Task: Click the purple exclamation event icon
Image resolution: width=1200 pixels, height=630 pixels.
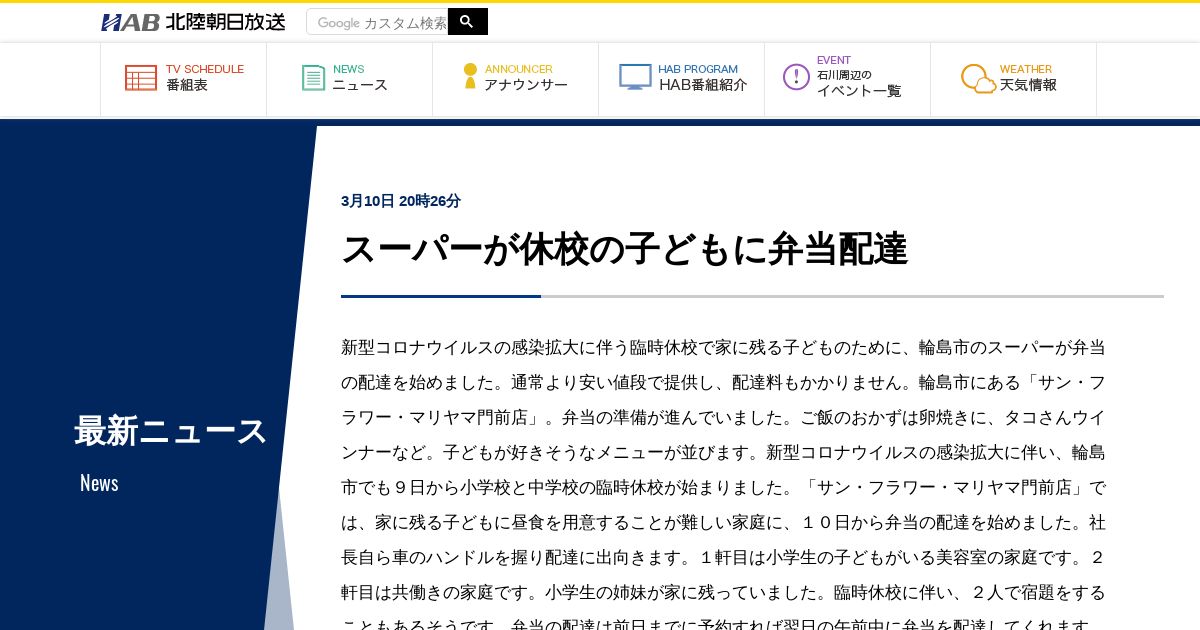Action: 796,77
